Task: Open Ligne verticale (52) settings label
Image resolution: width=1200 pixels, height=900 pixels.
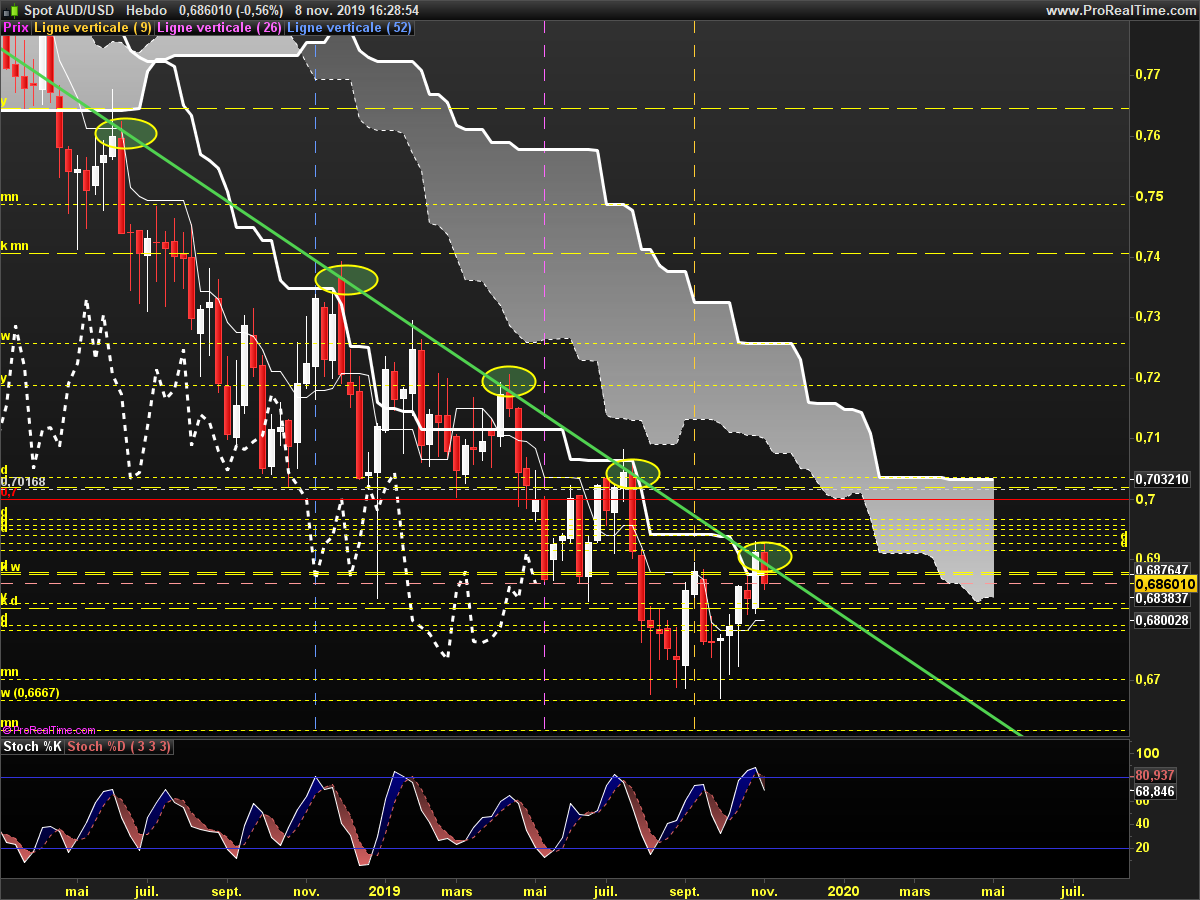Action: point(350,27)
